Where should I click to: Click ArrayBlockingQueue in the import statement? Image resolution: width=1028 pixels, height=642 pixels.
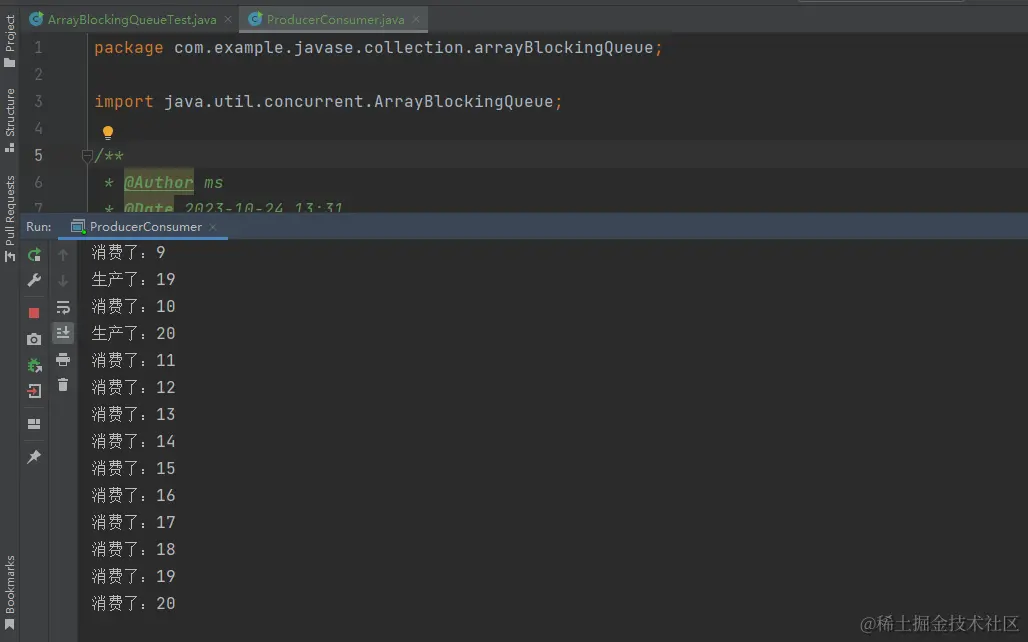click(464, 102)
